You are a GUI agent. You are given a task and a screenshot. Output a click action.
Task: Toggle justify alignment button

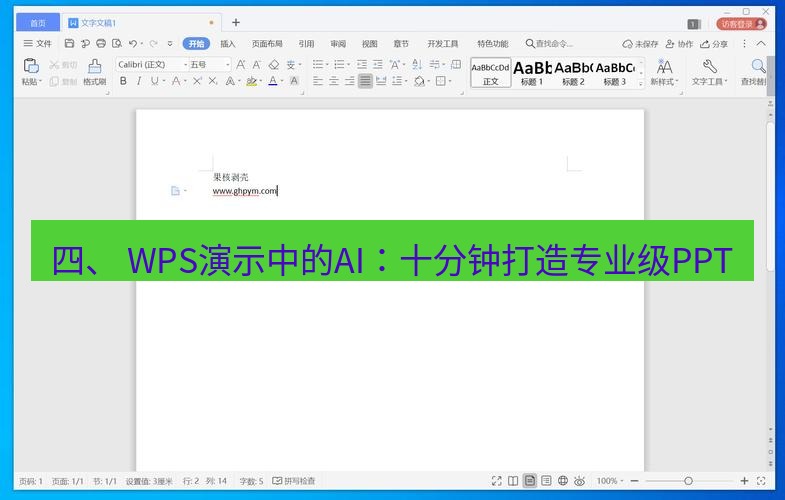point(365,81)
